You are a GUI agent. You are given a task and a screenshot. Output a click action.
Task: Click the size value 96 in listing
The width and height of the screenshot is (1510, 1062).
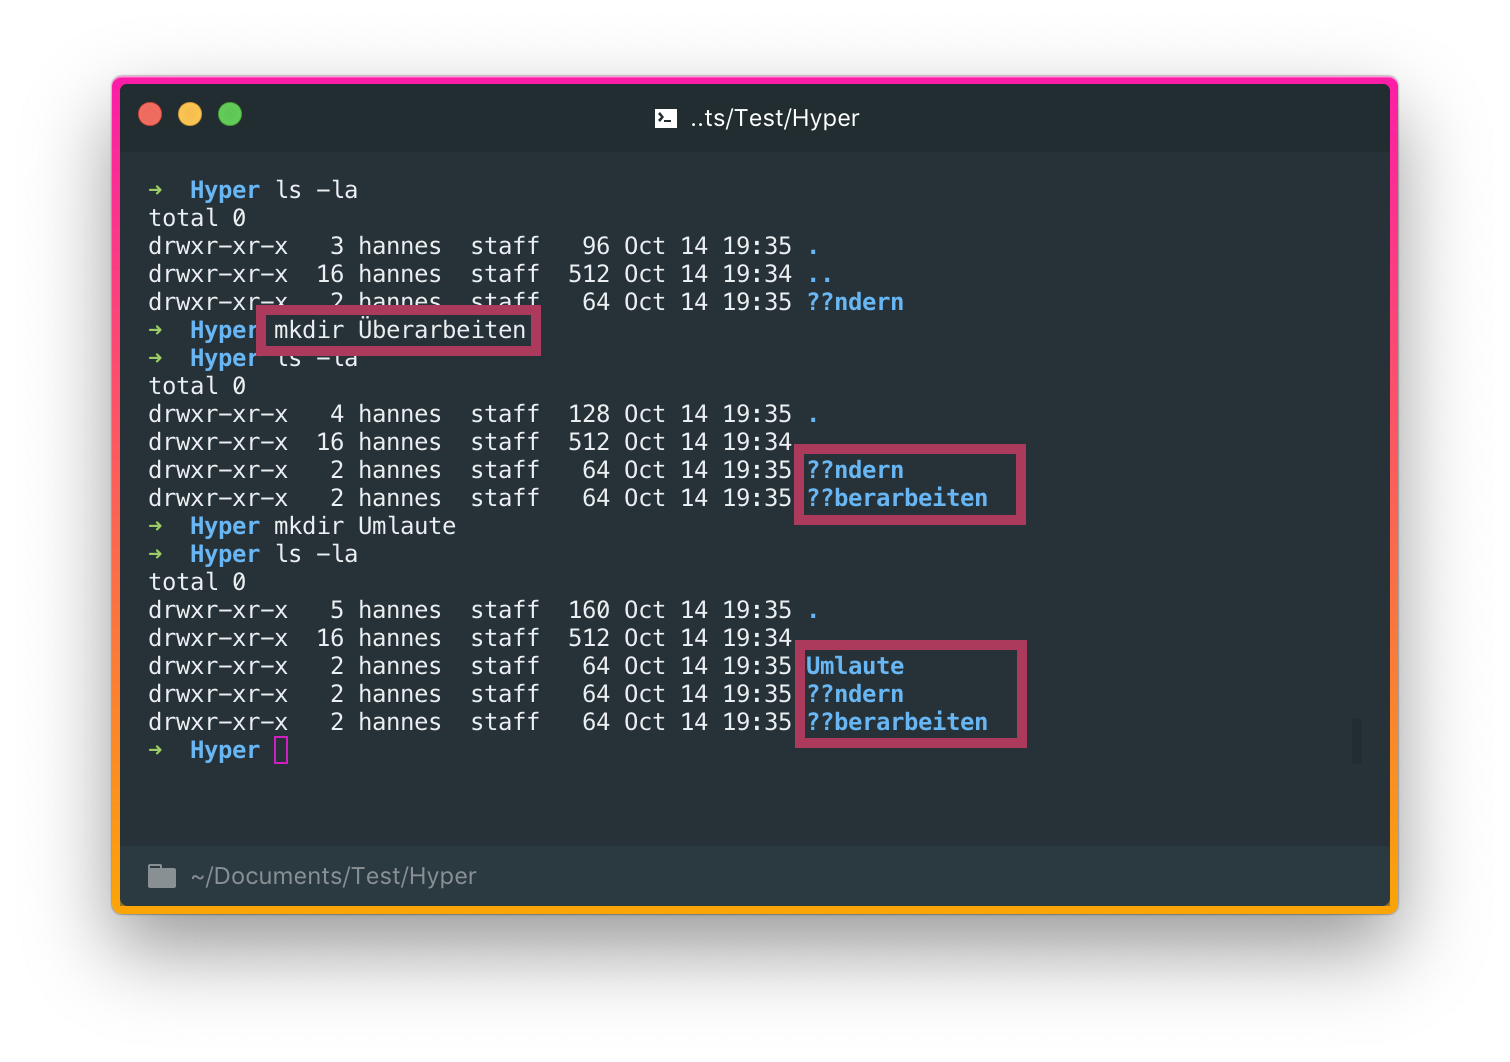596,246
